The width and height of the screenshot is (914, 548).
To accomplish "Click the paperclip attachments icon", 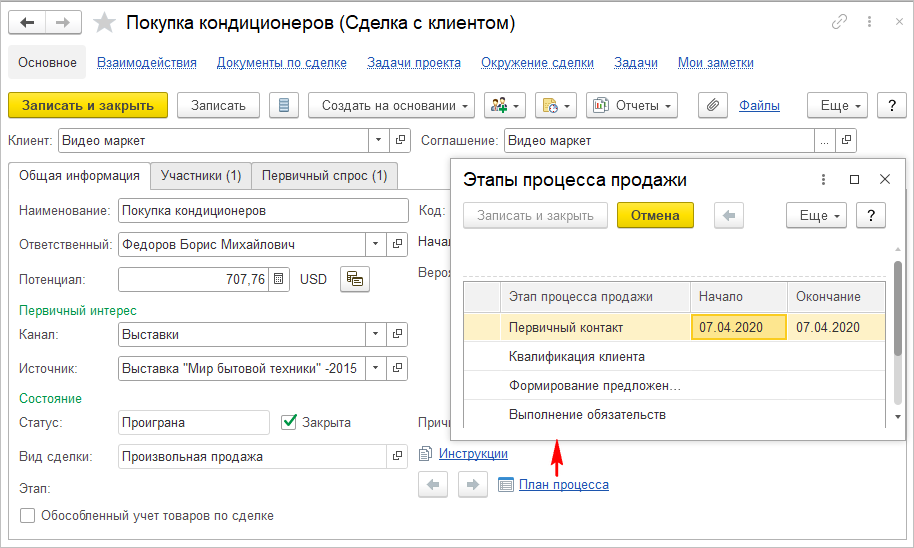I will 711,105.
